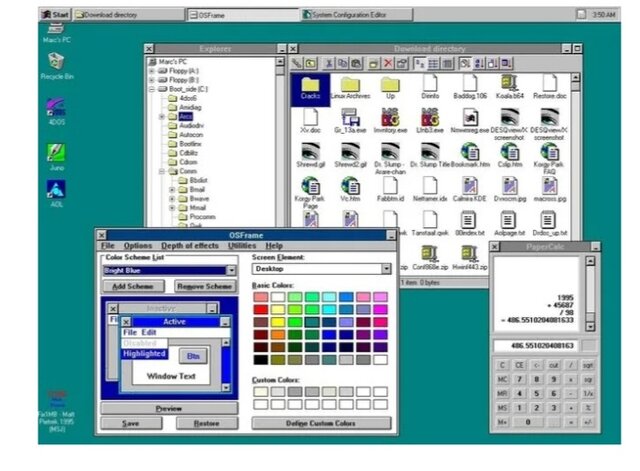The height and width of the screenshot is (471, 640).
Task: Pick the black basic color swatch
Action: [x=261, y=360]
